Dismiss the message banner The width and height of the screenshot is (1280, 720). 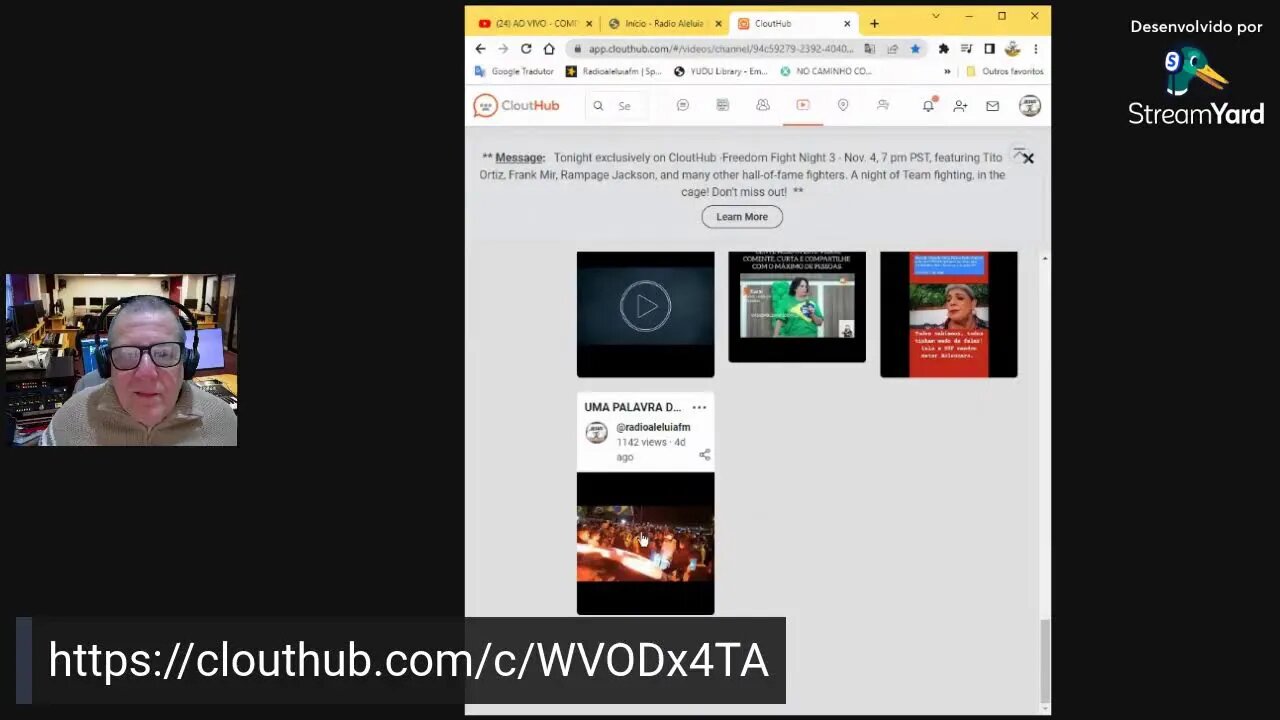point(1029,159)
